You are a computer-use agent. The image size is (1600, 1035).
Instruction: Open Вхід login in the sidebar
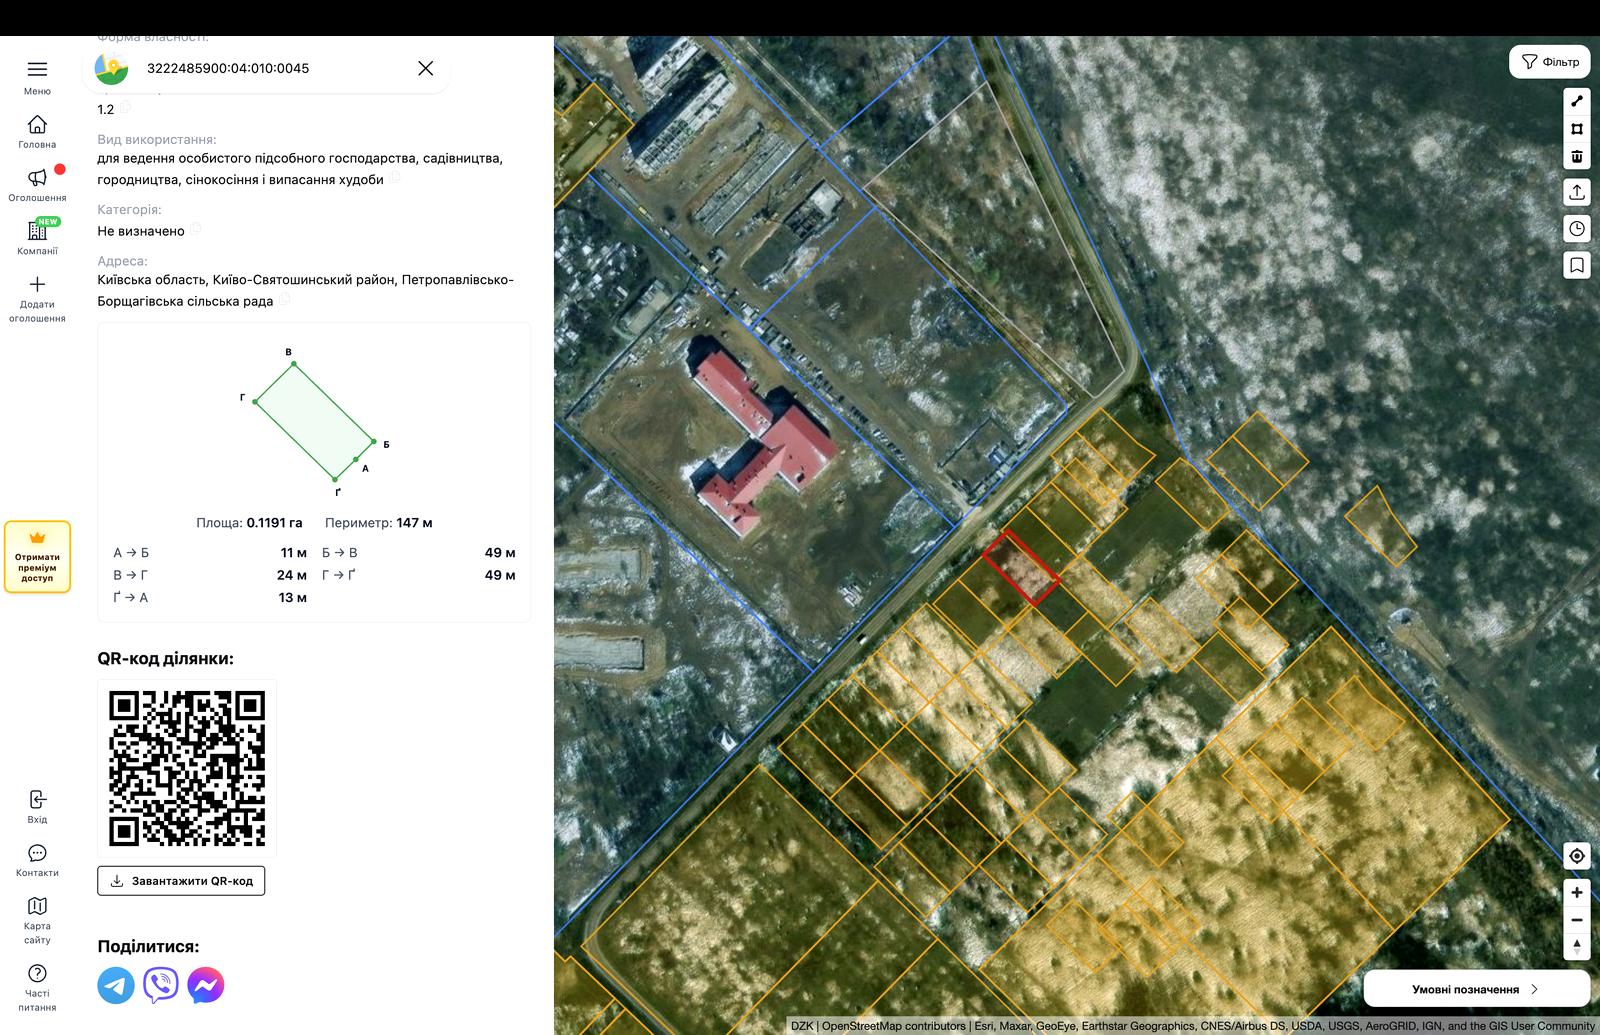tap(37, 806)
